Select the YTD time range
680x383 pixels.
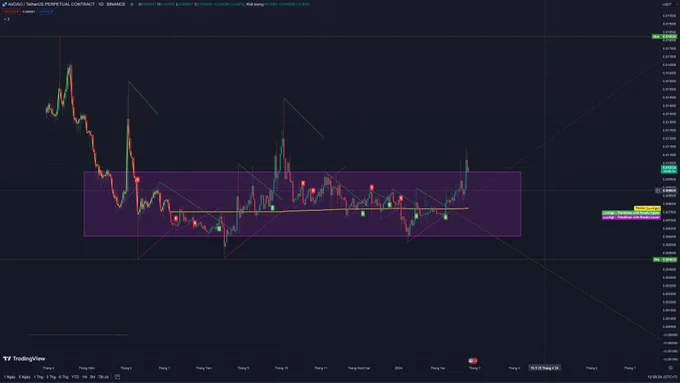point(75,377)
